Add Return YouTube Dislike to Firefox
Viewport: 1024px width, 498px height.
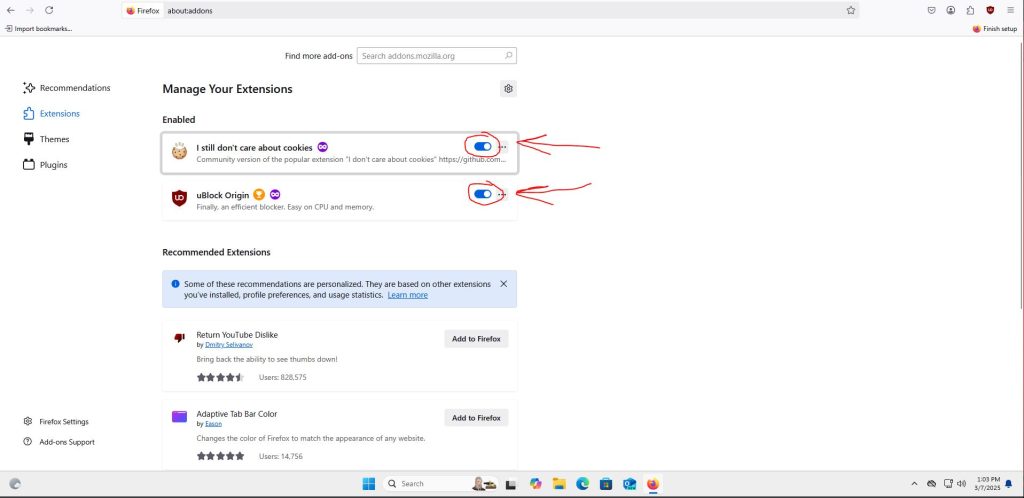[x=476, y=339]
